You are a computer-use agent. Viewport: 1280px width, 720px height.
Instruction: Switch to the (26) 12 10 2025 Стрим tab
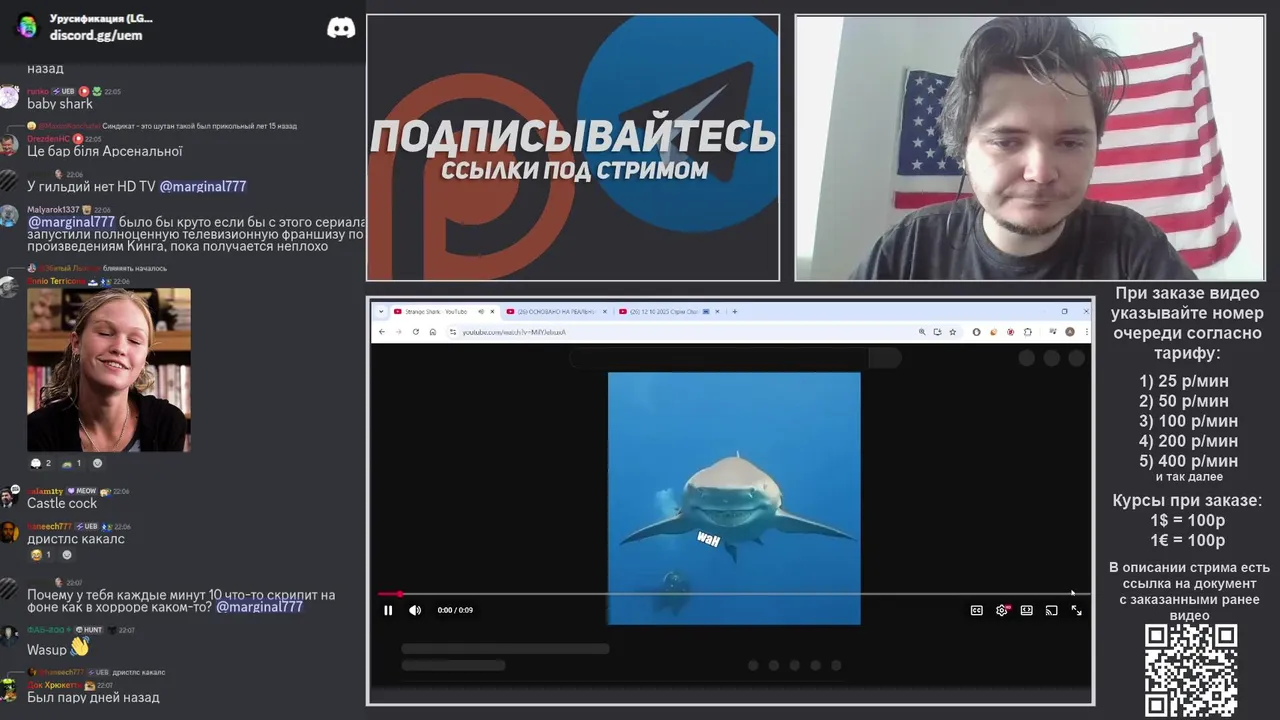667,311
